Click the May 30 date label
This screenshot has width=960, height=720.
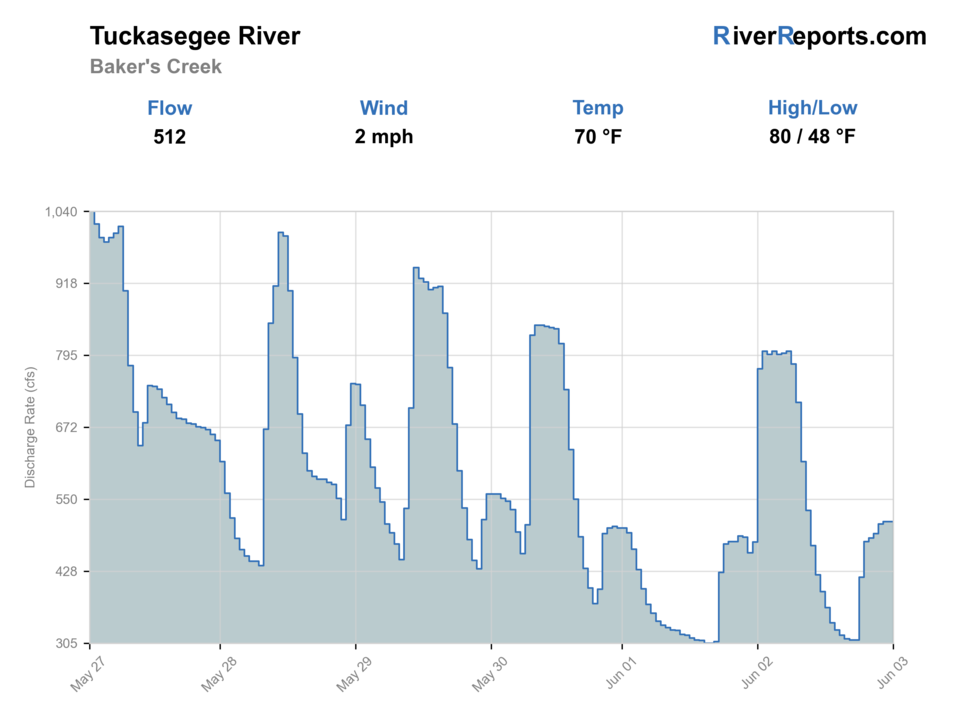coord(489,673)
